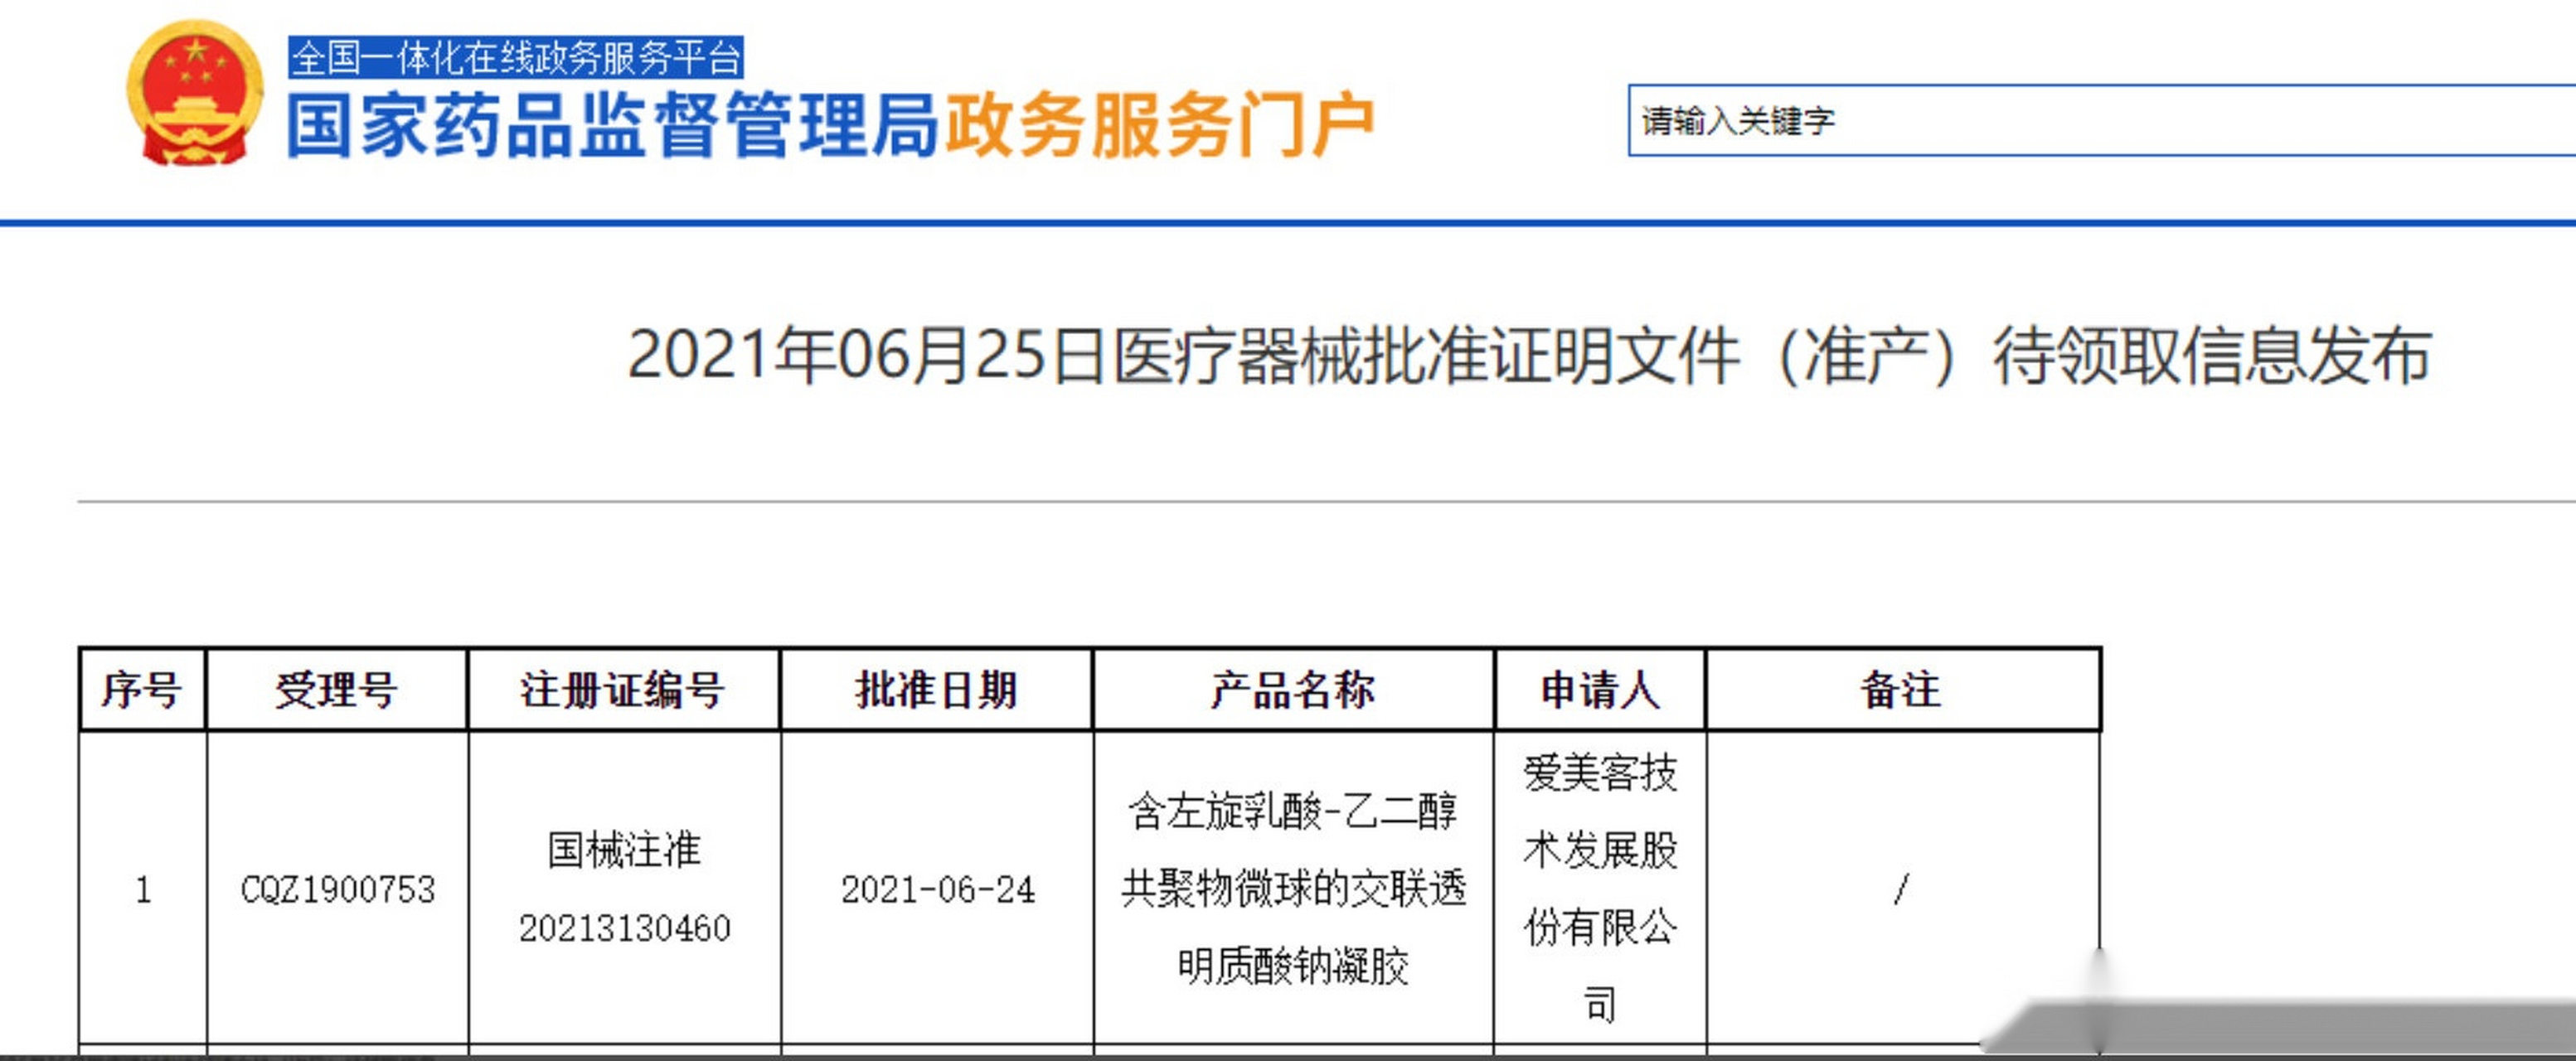The image size is (2576, 1061).
Task: Click the applicant 爱美客技术发展股份有限公司
Action: coord(1600,885)
